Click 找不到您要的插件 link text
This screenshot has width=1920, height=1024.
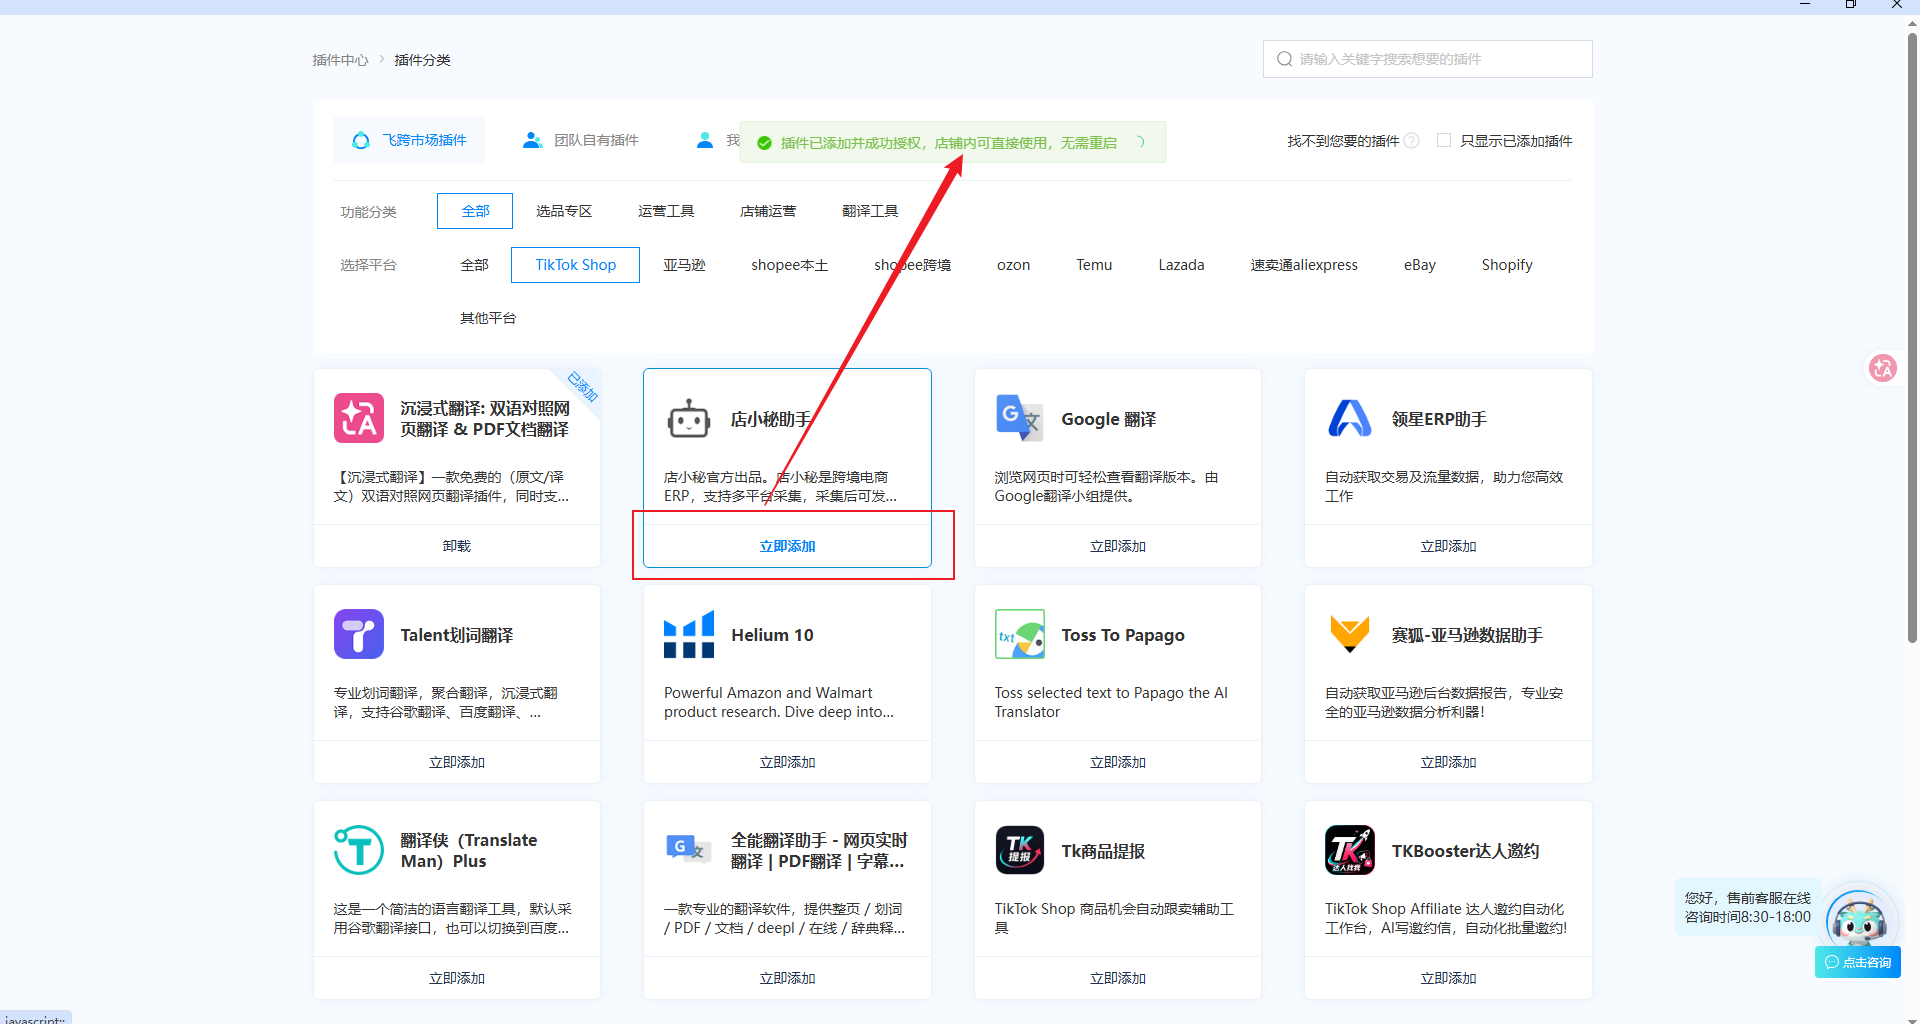1343,141
